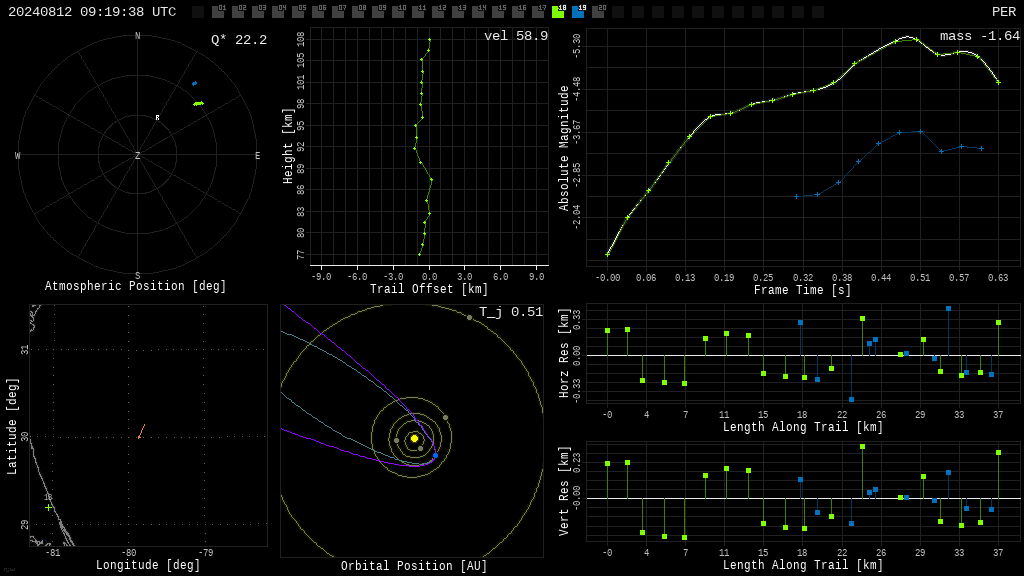Click the orange ground track on map
The height and width of the screenshot is (576, 1024).
[x=141, y=432]
